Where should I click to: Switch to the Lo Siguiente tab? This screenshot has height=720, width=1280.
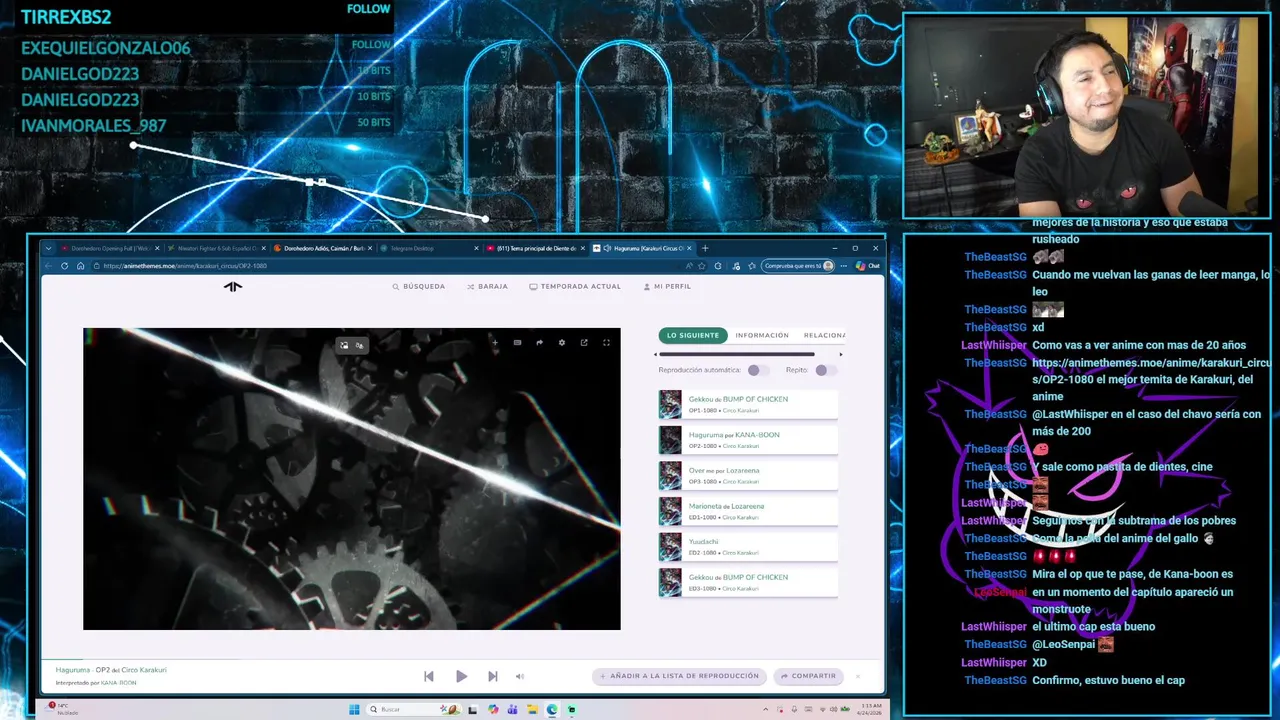tap(692, 335)
